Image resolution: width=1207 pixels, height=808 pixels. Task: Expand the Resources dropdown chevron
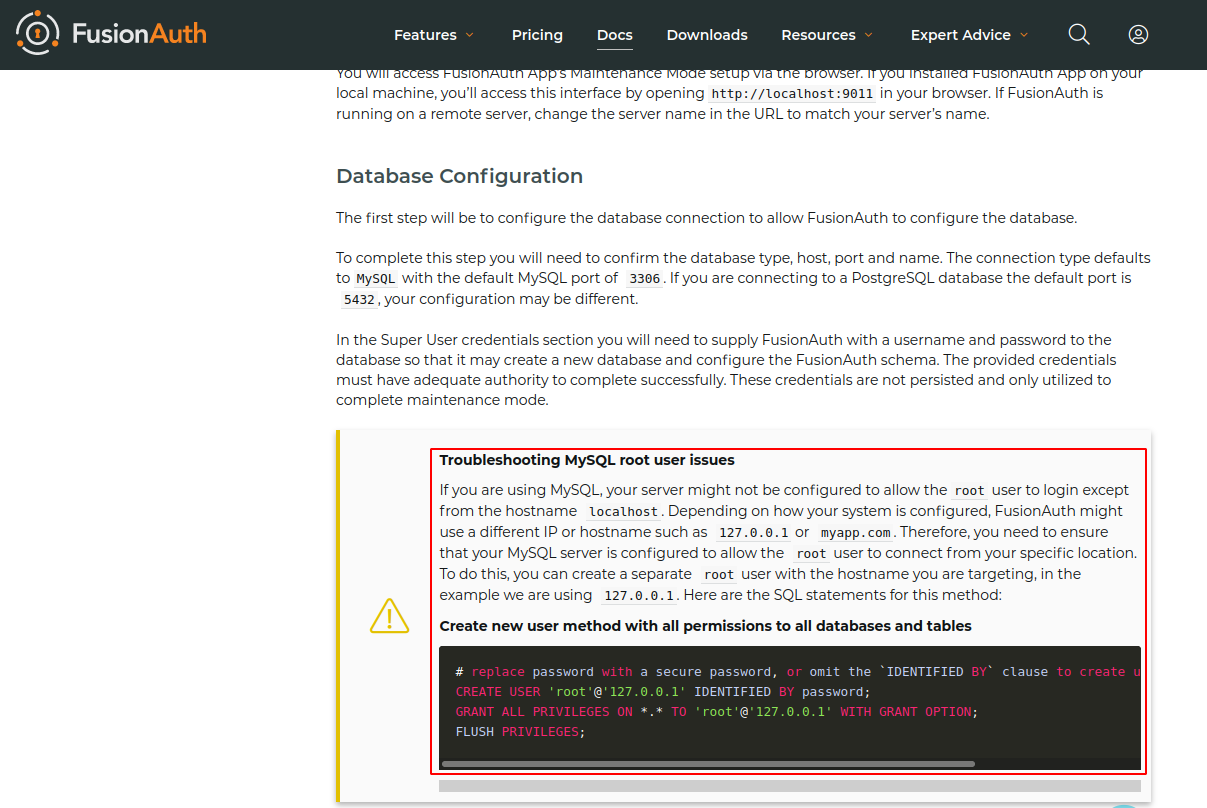point(868,35)
